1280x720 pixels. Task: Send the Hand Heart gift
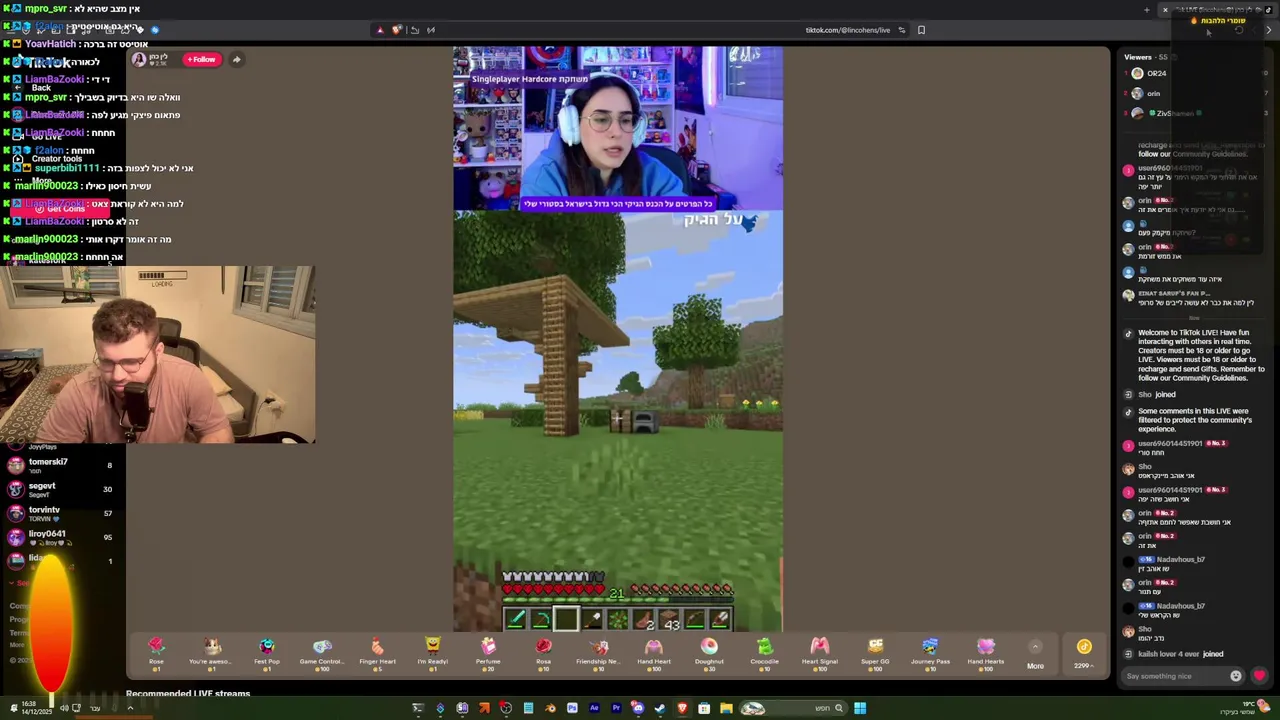point(654,653)
